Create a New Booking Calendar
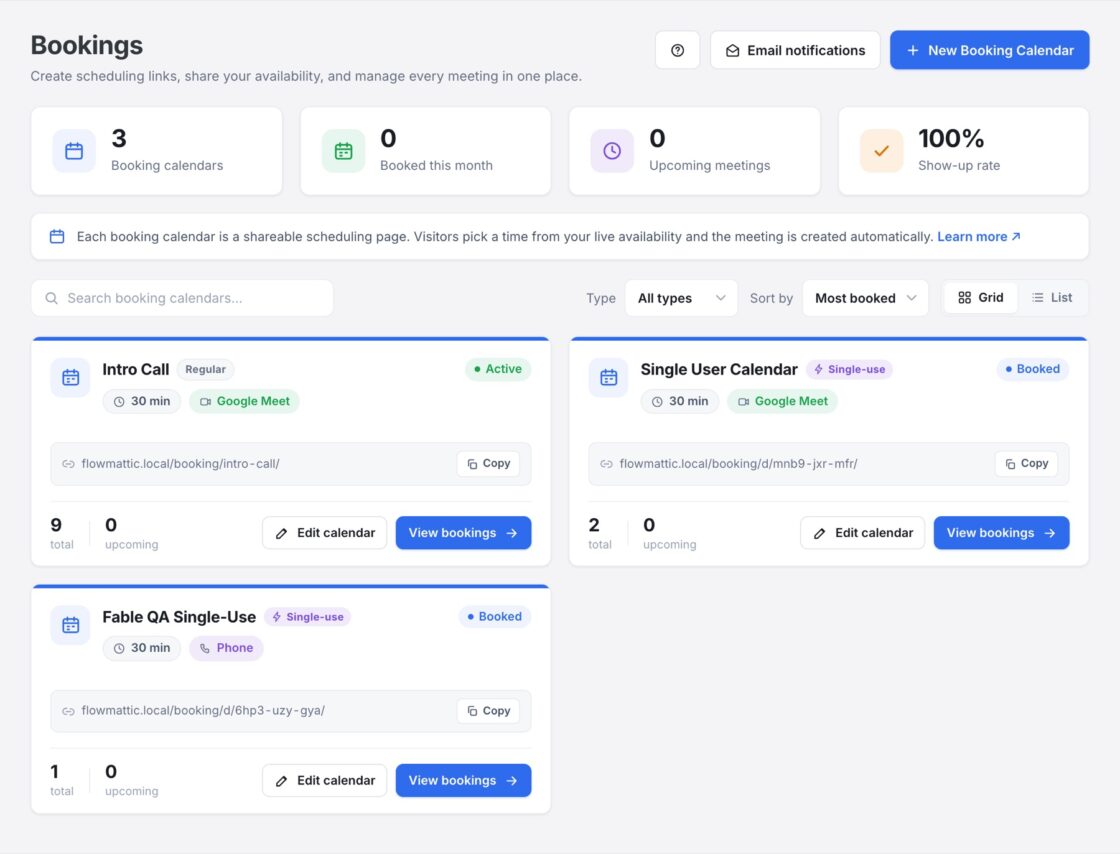Screen dimensions: 1120x854 [x=989, y=50]
